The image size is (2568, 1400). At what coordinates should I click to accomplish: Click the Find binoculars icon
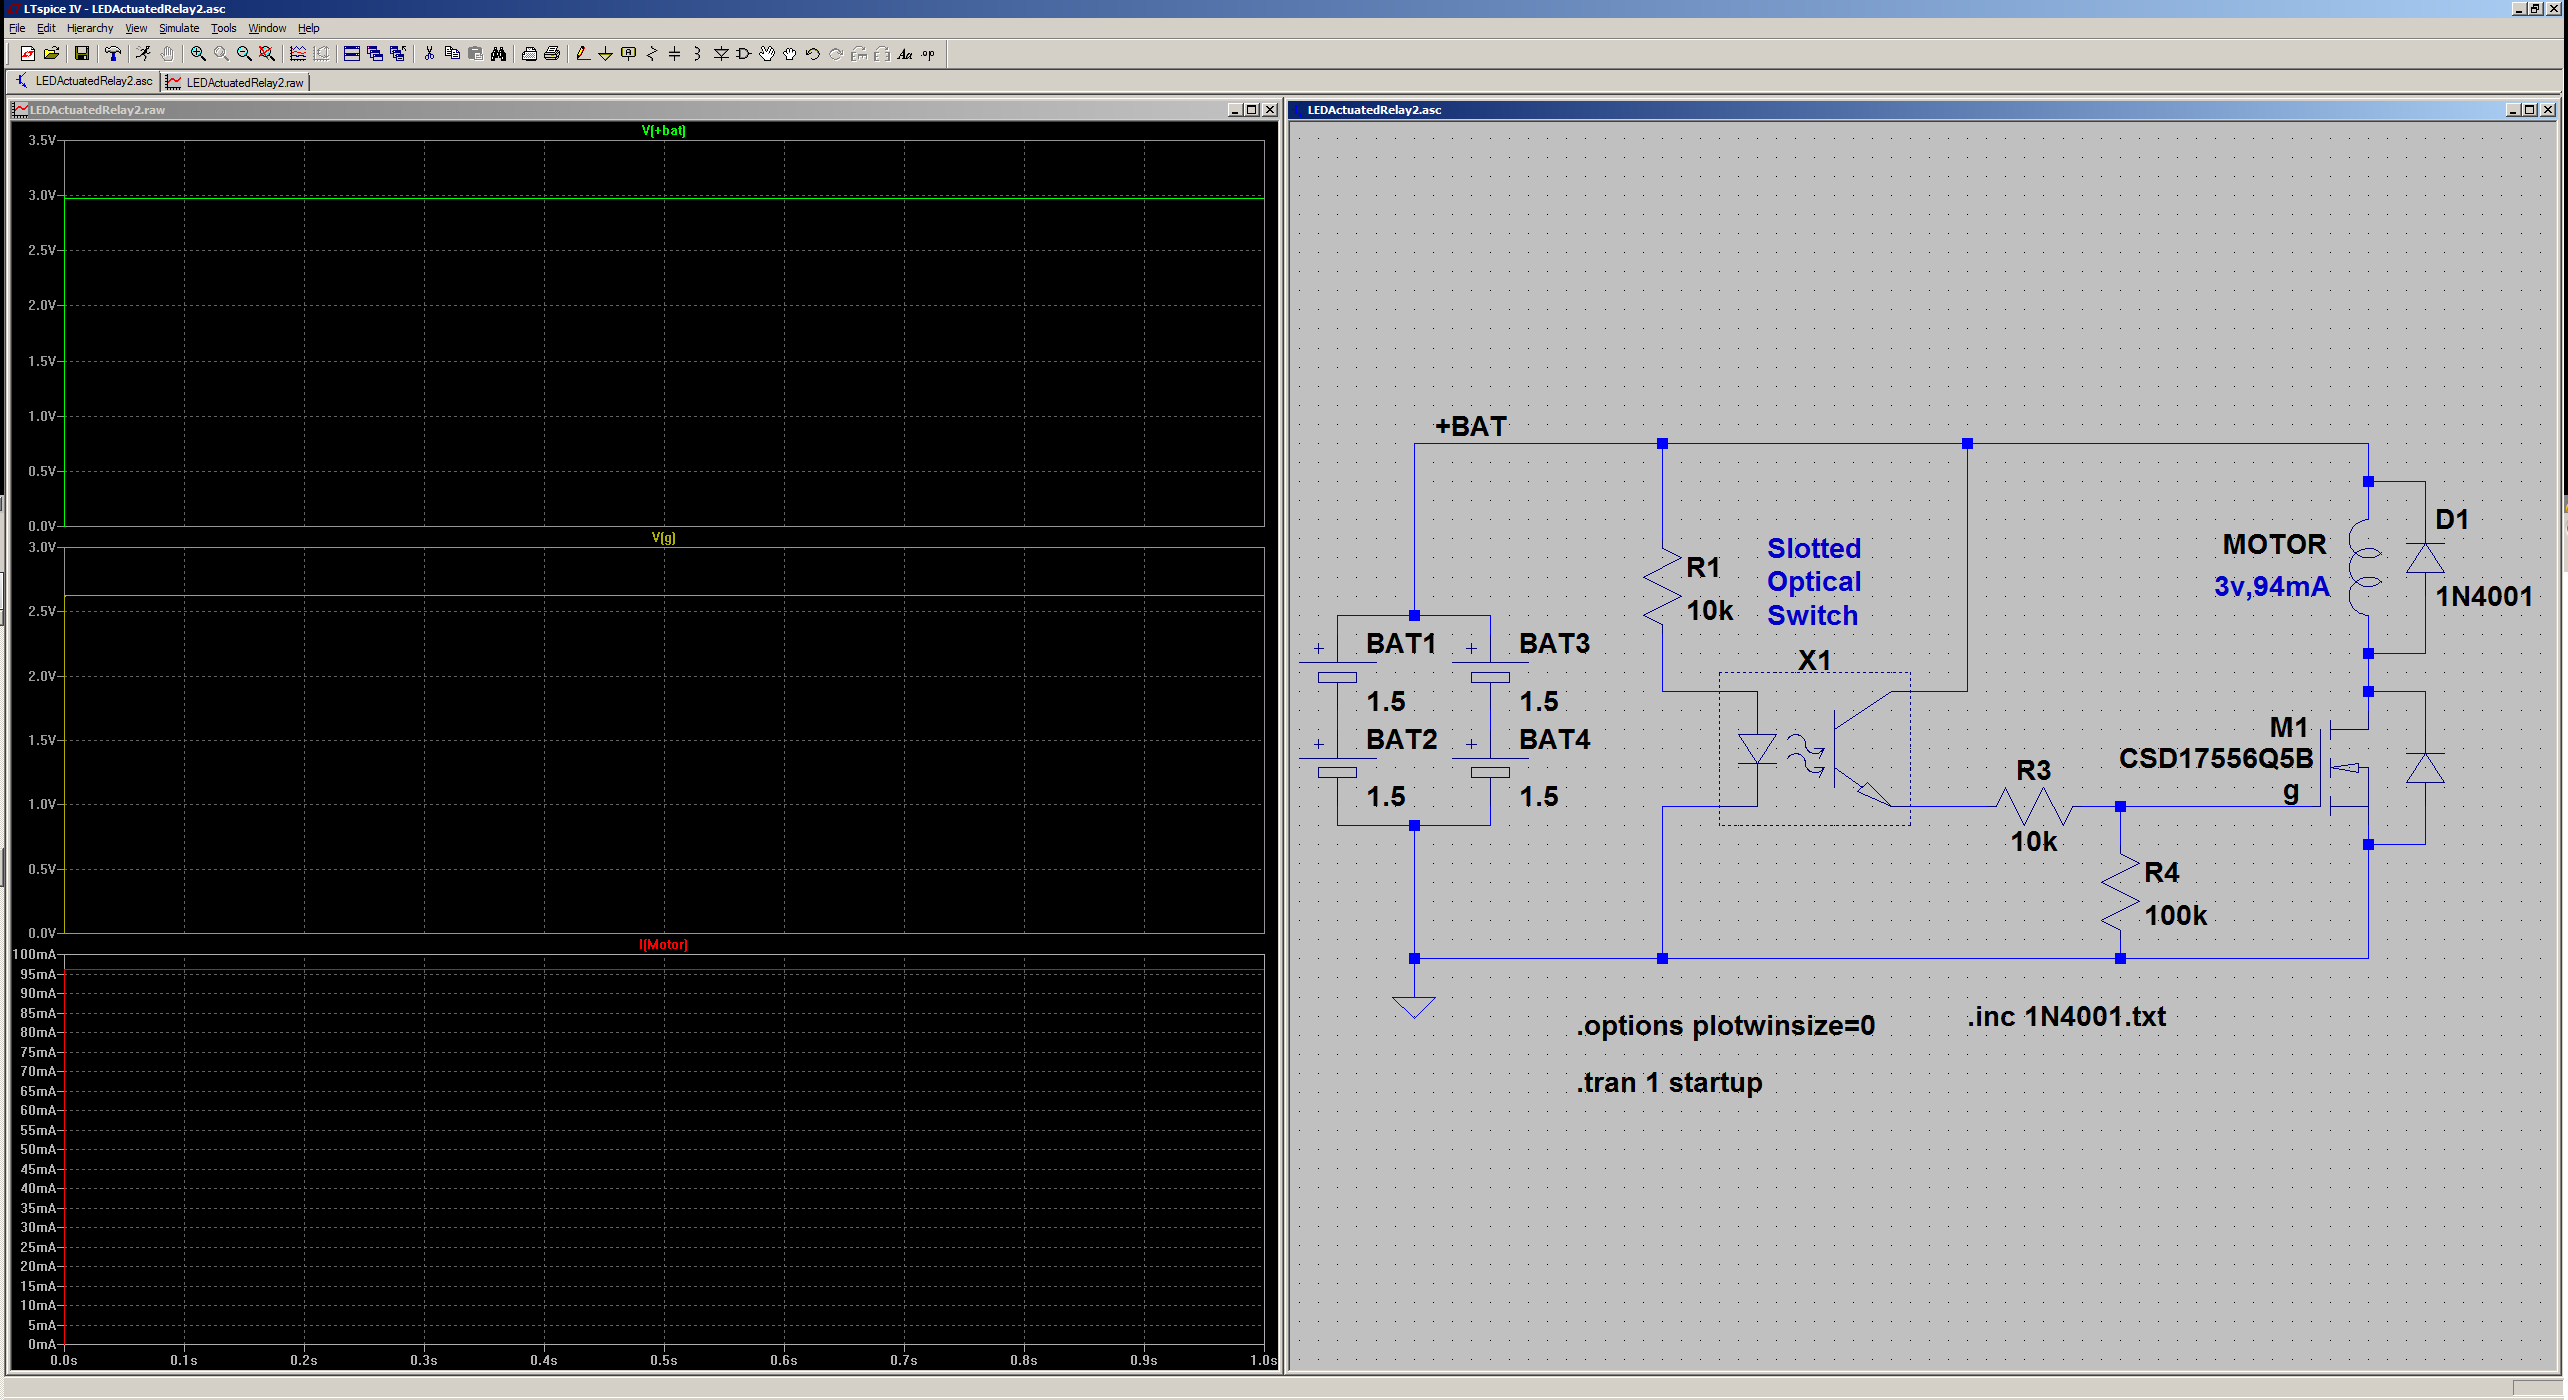coord(498,54)
